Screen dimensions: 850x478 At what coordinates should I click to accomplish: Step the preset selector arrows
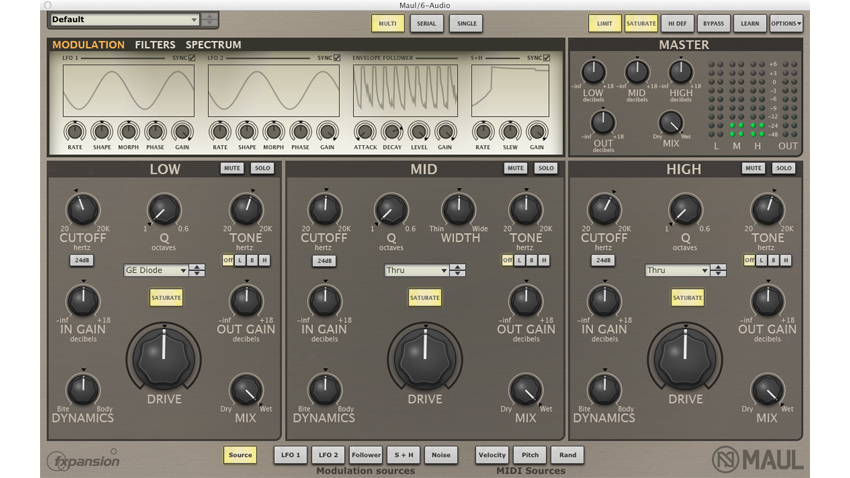[209, 20]
